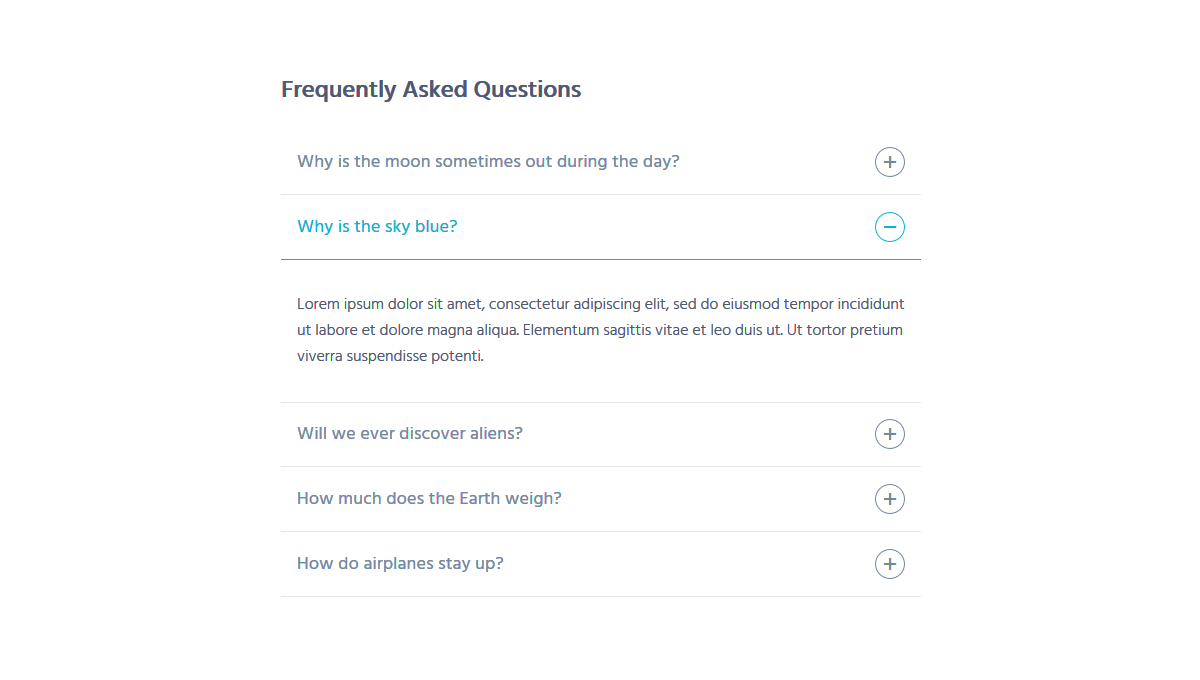The image size is (1200, 680).
Task: Click the plus icon for the Earth weight question
Action: pos(889,498)
